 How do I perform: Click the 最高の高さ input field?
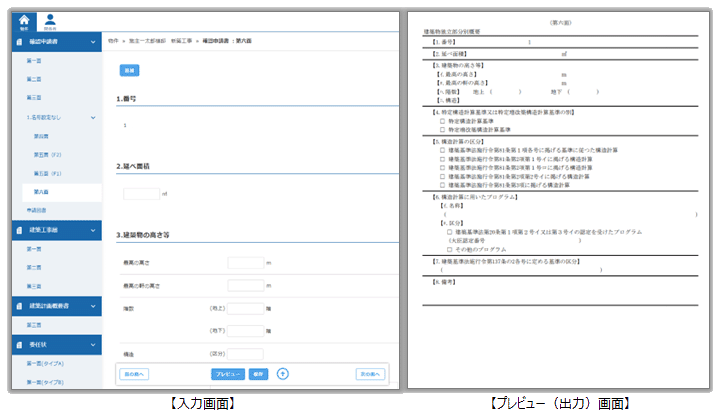pos(245,263)
